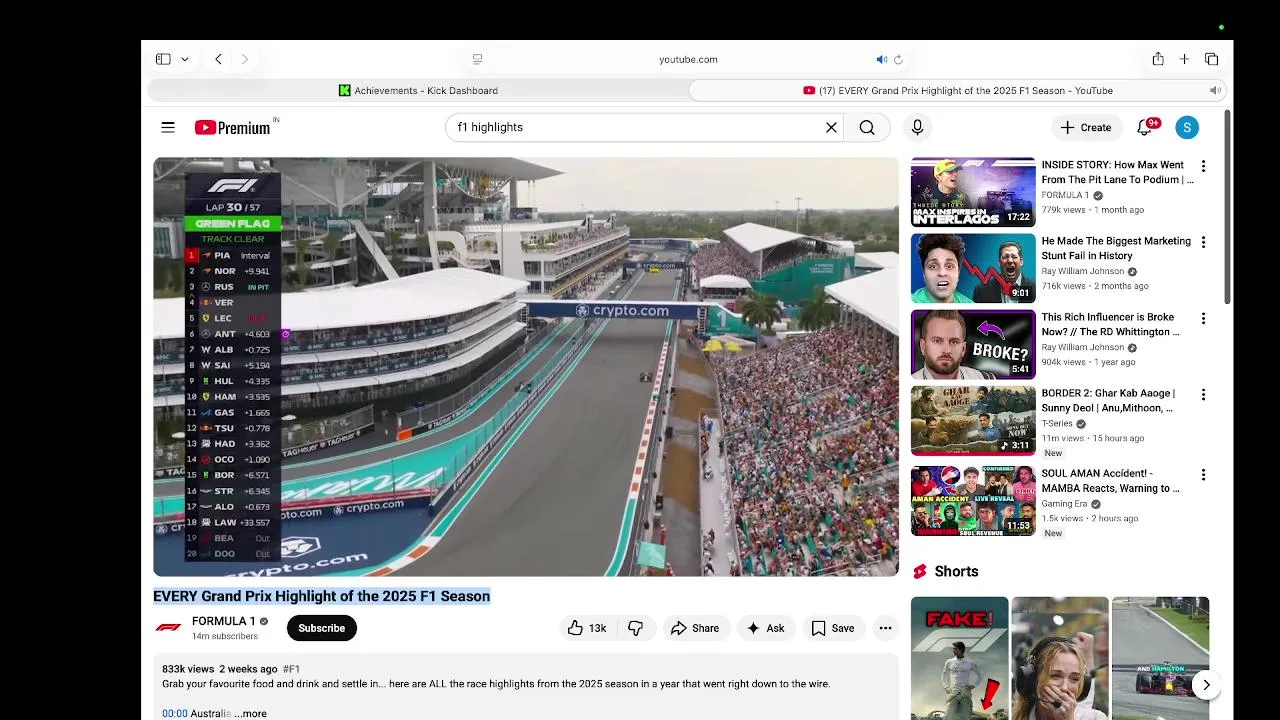Dislike this video
The height and width of the screenshot is (720, 1280).
click(x=635, y=628)
